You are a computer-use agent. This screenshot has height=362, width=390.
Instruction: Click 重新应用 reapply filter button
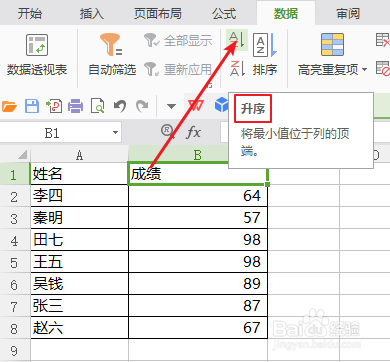pos(178,69)
